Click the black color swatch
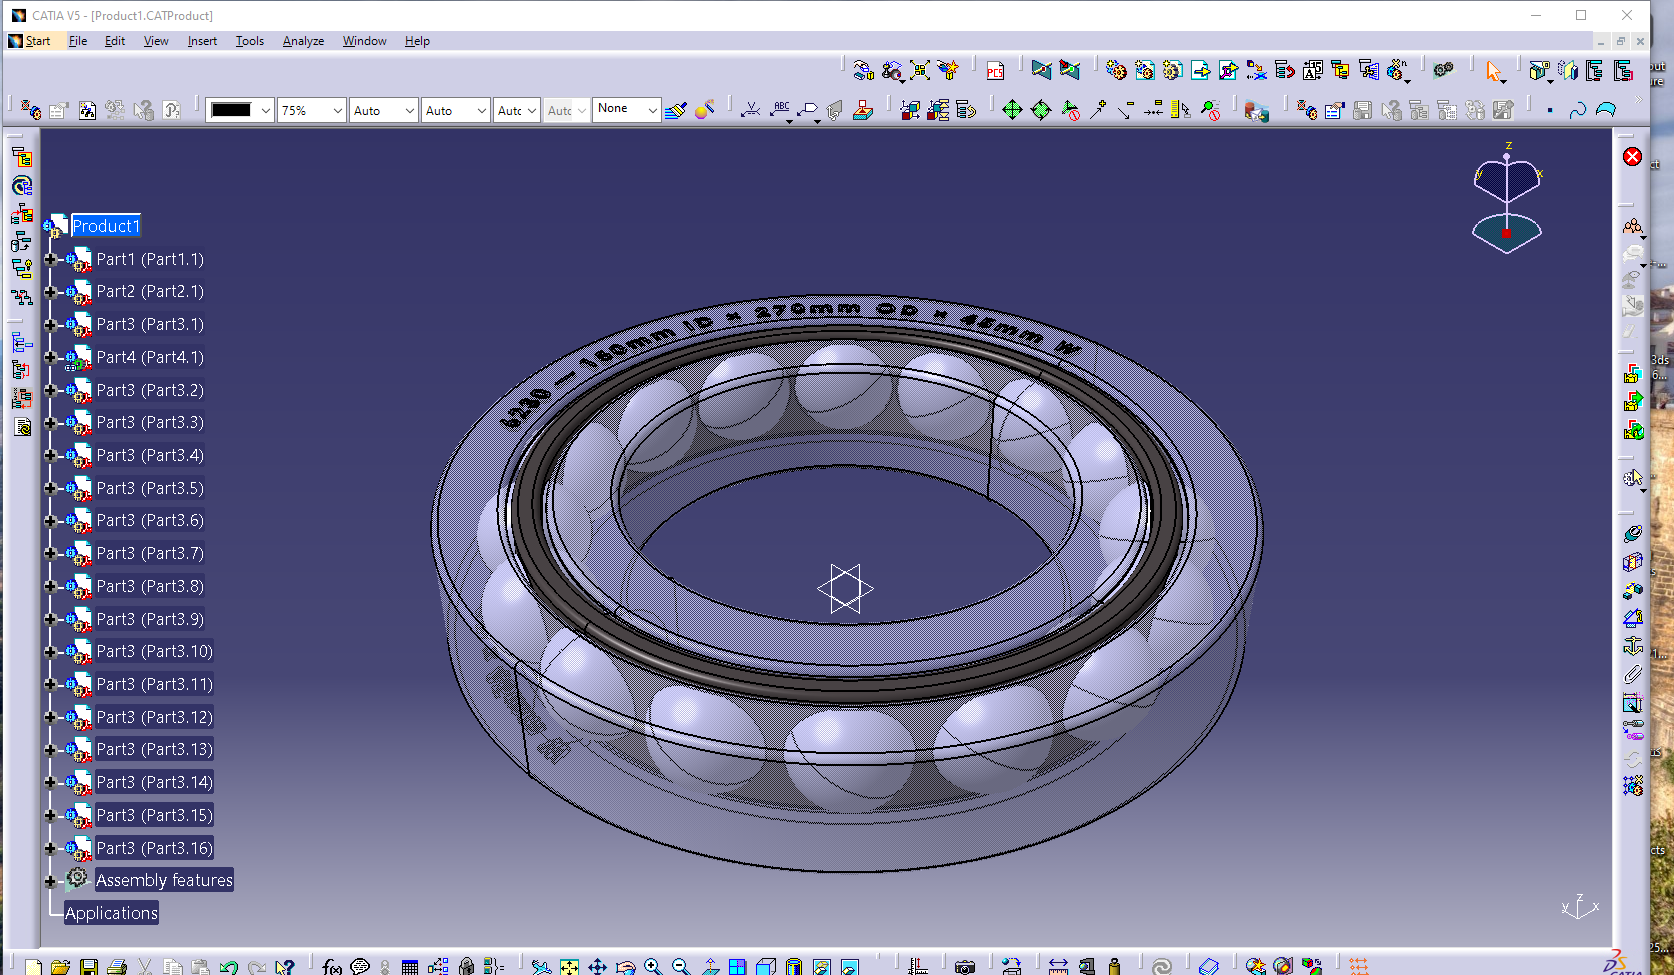Viewport: 1674px width, 975px height. pos(231,110)
